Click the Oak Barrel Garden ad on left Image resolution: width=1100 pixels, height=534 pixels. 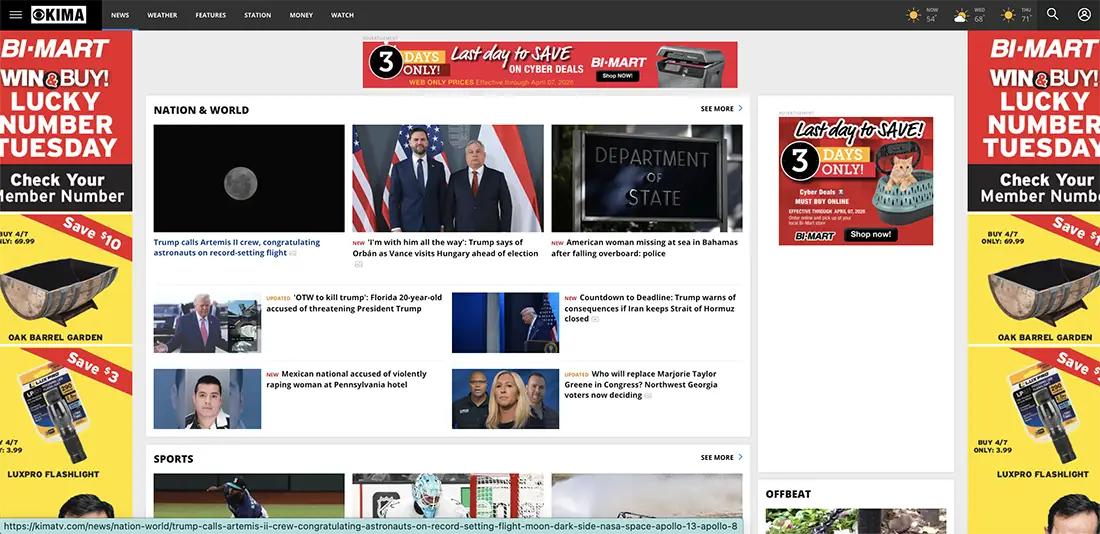tap(66, 279)
